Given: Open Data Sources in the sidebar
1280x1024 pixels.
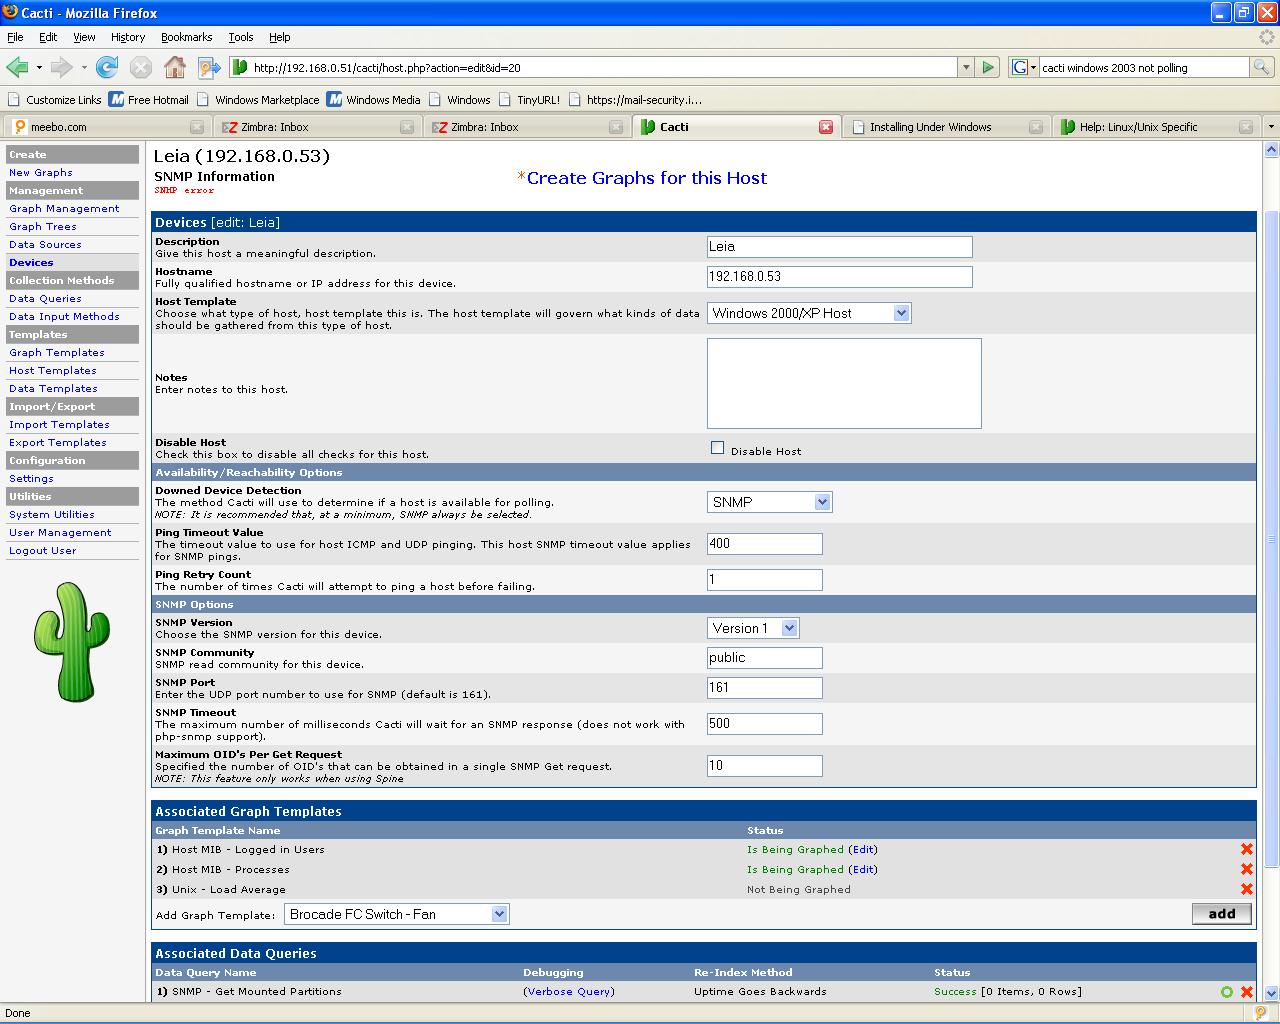Looking at the screenshot, I should click(45, 245).
